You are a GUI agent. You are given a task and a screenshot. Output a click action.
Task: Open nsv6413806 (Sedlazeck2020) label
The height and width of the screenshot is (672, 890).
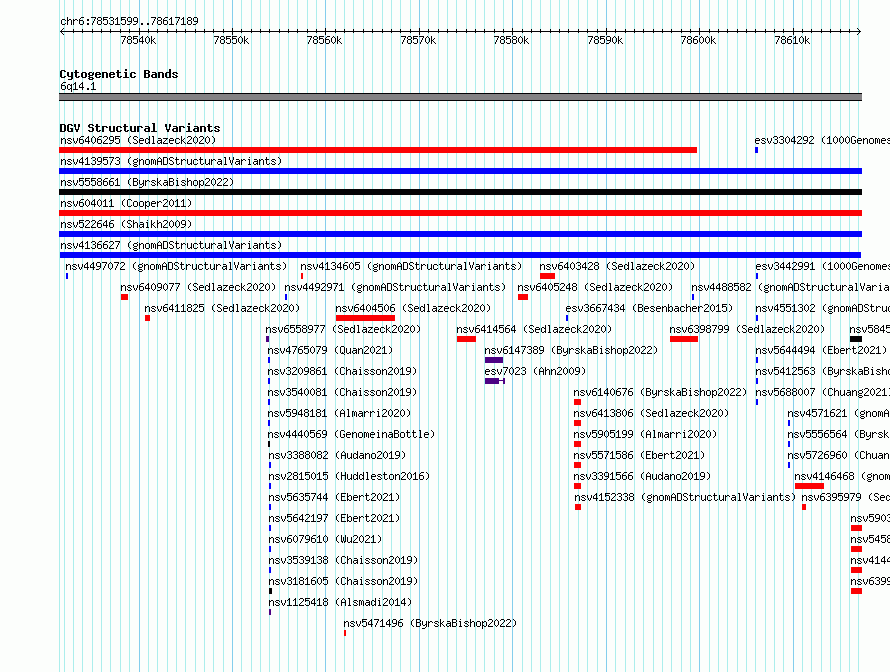pos(651,413)
